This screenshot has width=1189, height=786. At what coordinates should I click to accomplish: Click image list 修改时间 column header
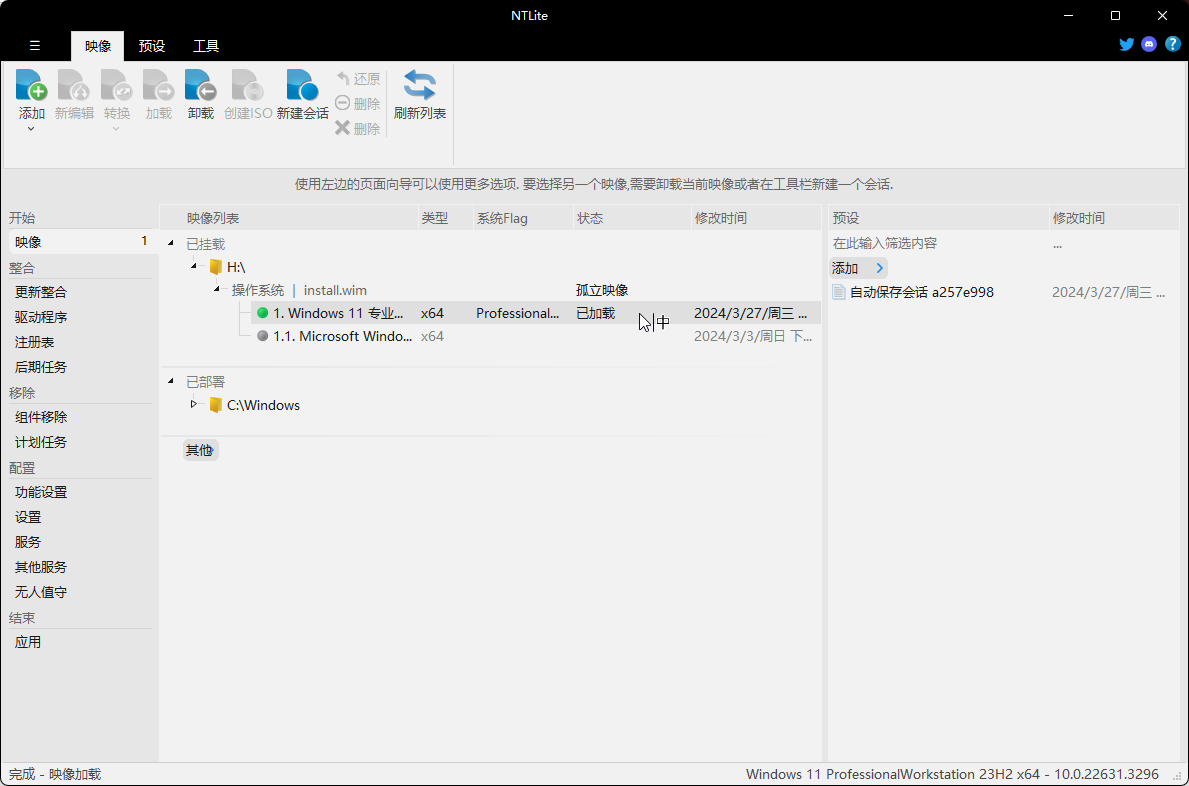[x=755, y=218]
